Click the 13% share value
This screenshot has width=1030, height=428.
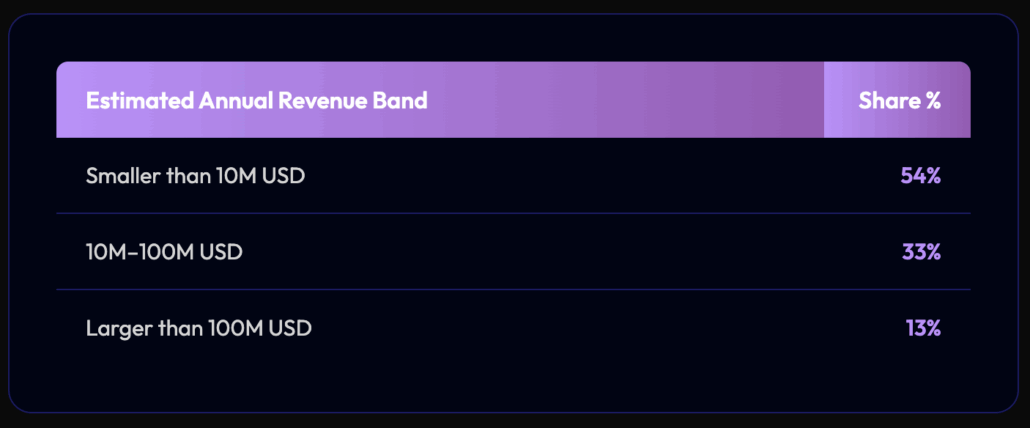pyautogui.click(x=922, y=327)
